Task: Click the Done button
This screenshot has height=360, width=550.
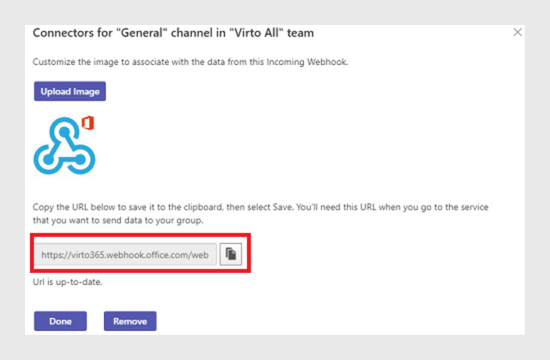Action: (60, 321)
